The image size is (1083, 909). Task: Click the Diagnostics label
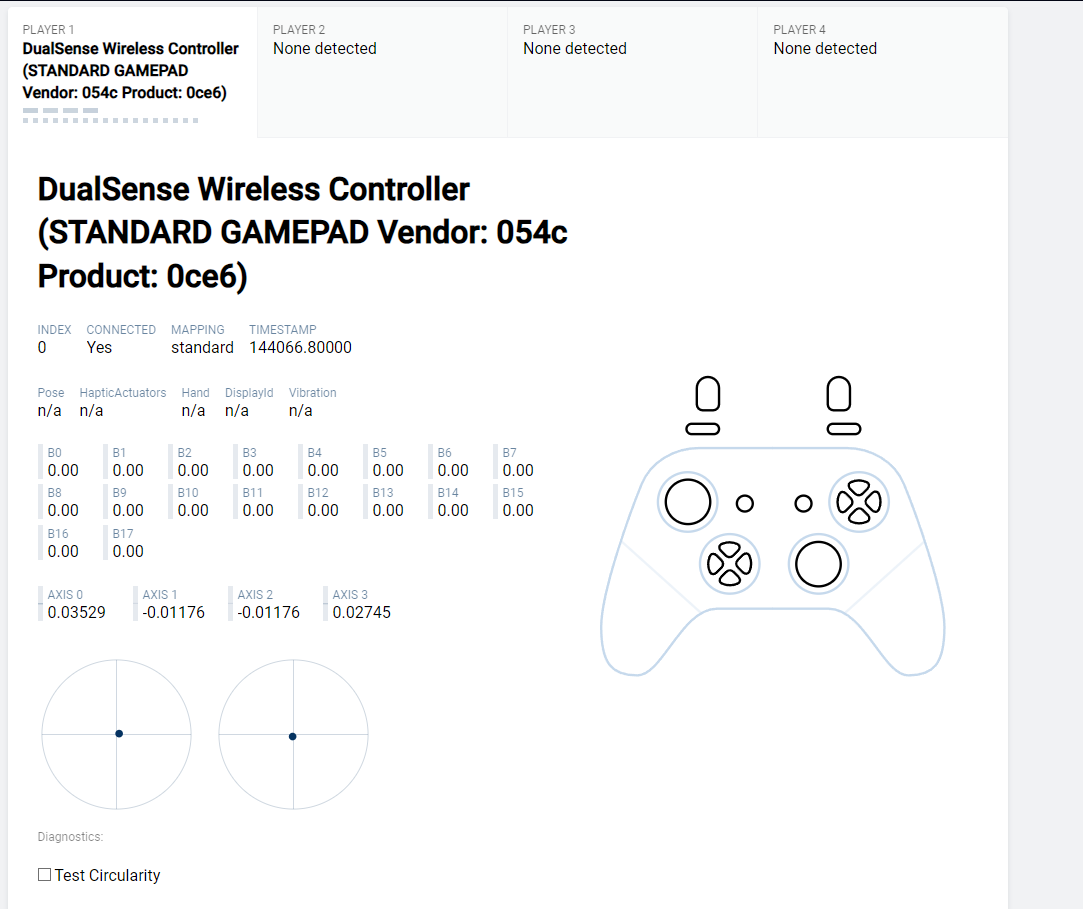click(x=70, y=836)
